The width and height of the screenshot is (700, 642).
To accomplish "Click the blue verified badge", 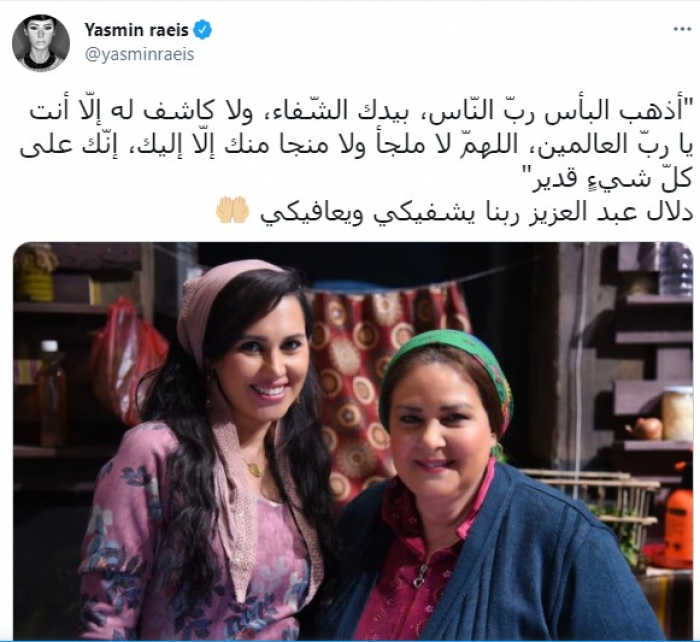I will 202,30.
